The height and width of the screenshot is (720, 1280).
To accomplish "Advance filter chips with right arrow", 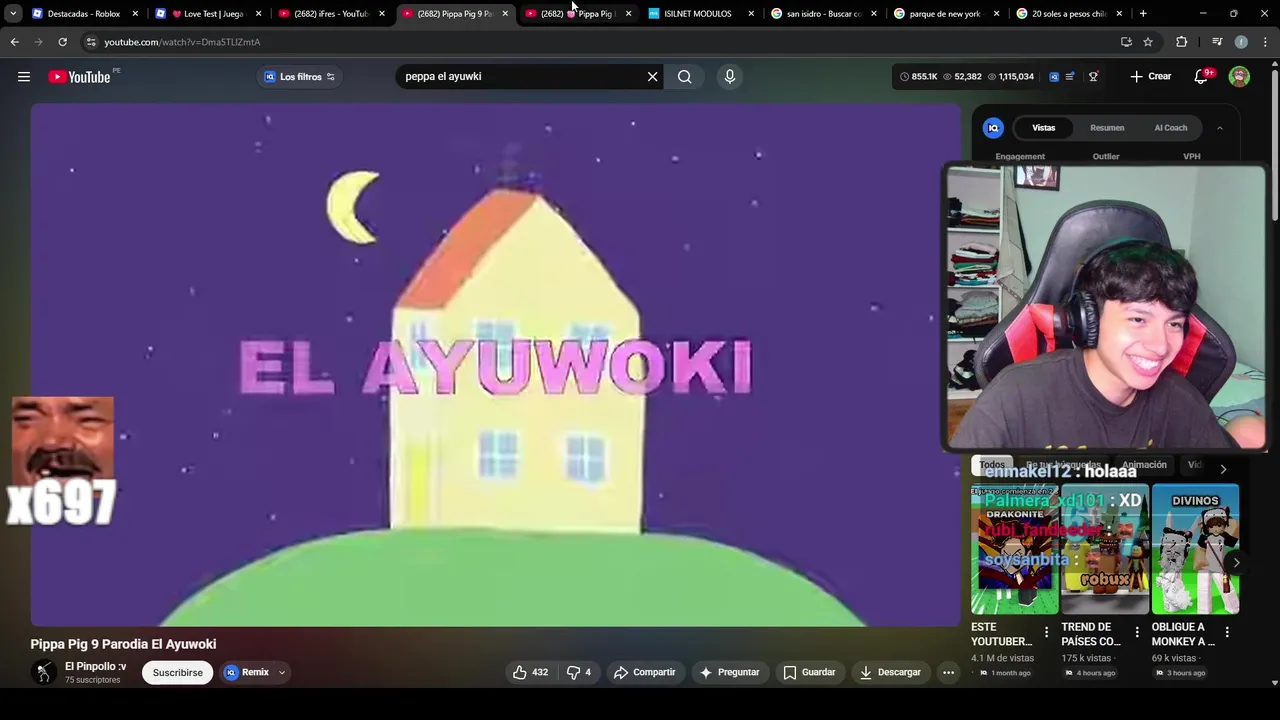I will click(1223, 468).
